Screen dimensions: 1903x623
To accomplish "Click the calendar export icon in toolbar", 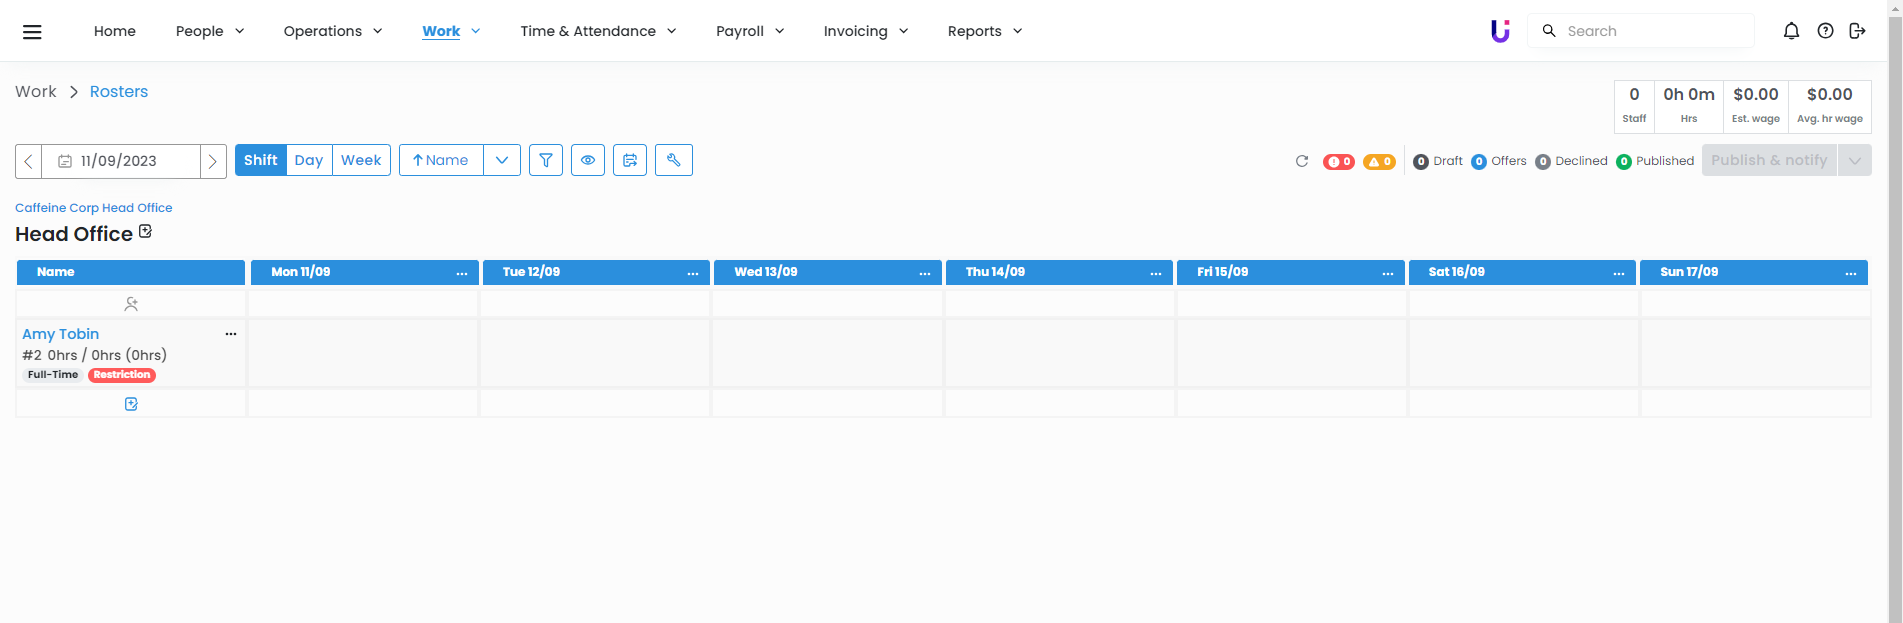I will (x=630, y=160).
